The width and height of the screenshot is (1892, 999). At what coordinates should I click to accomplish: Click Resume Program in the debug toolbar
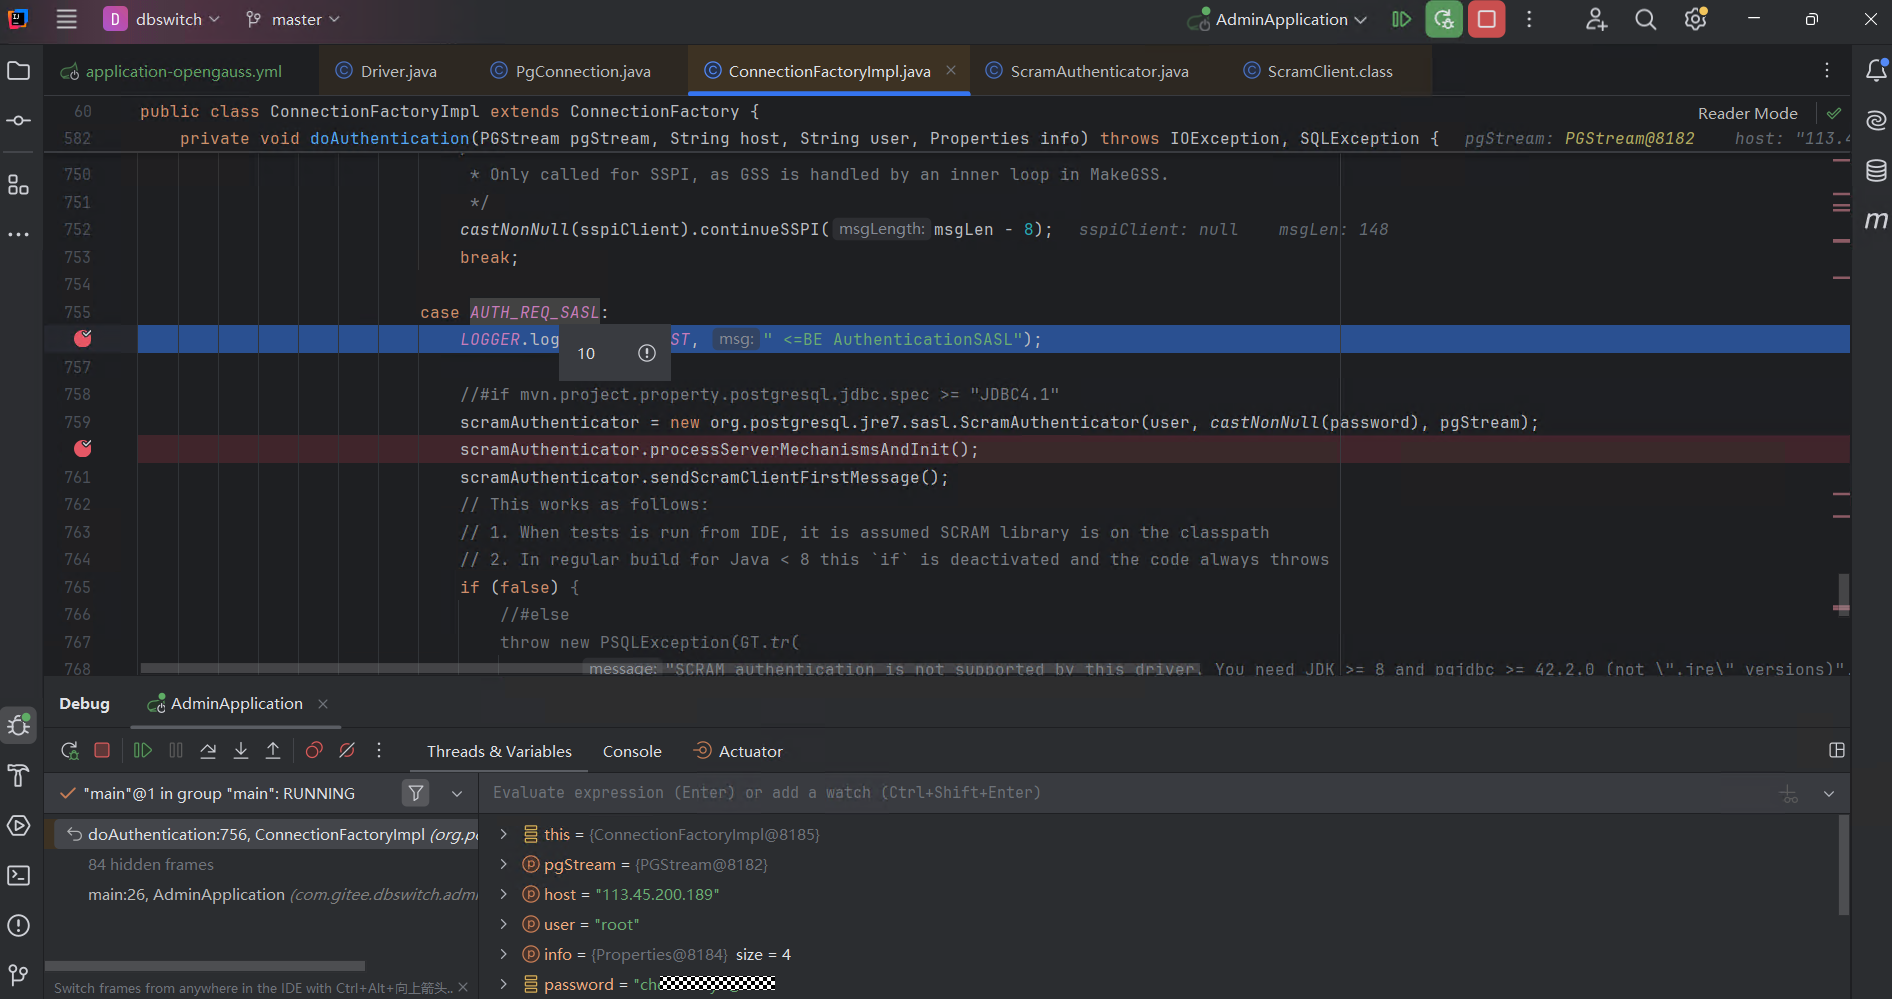(x=143, y=751)
